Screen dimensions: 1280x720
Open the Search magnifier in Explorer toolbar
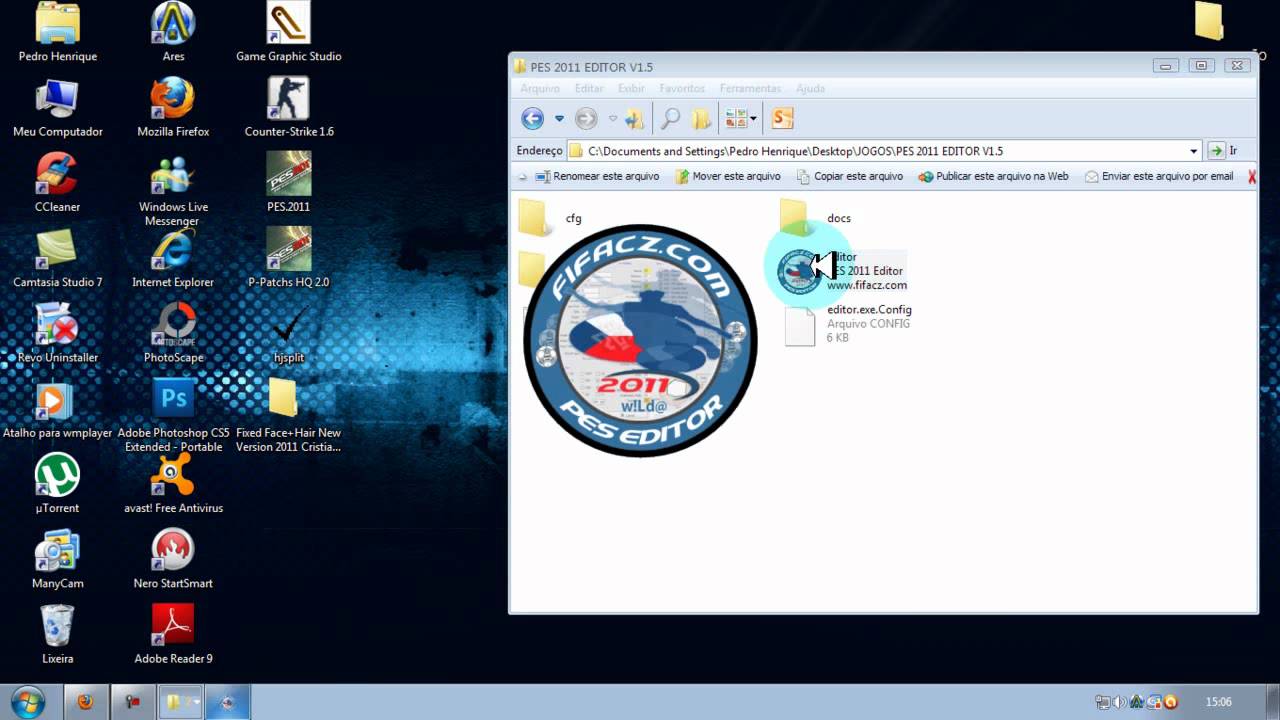tap(670, 119)
